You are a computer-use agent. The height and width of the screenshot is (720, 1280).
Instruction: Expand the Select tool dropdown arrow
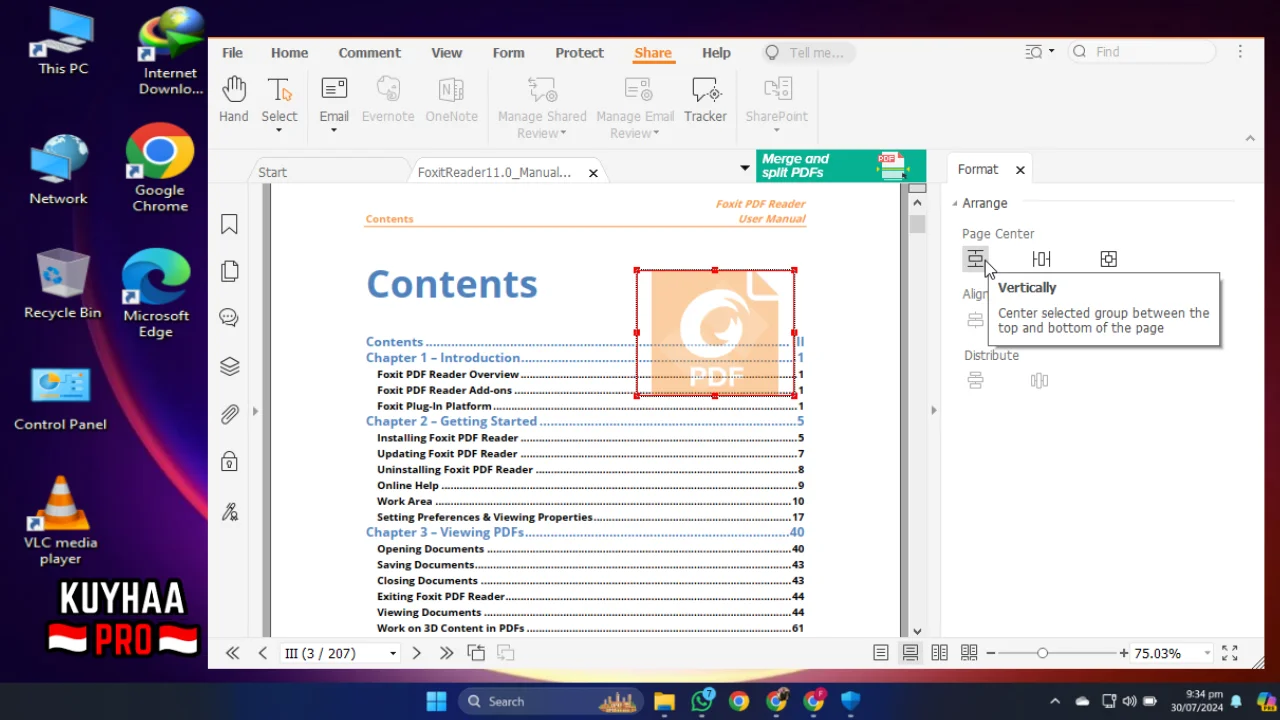[x=279, y=130]
